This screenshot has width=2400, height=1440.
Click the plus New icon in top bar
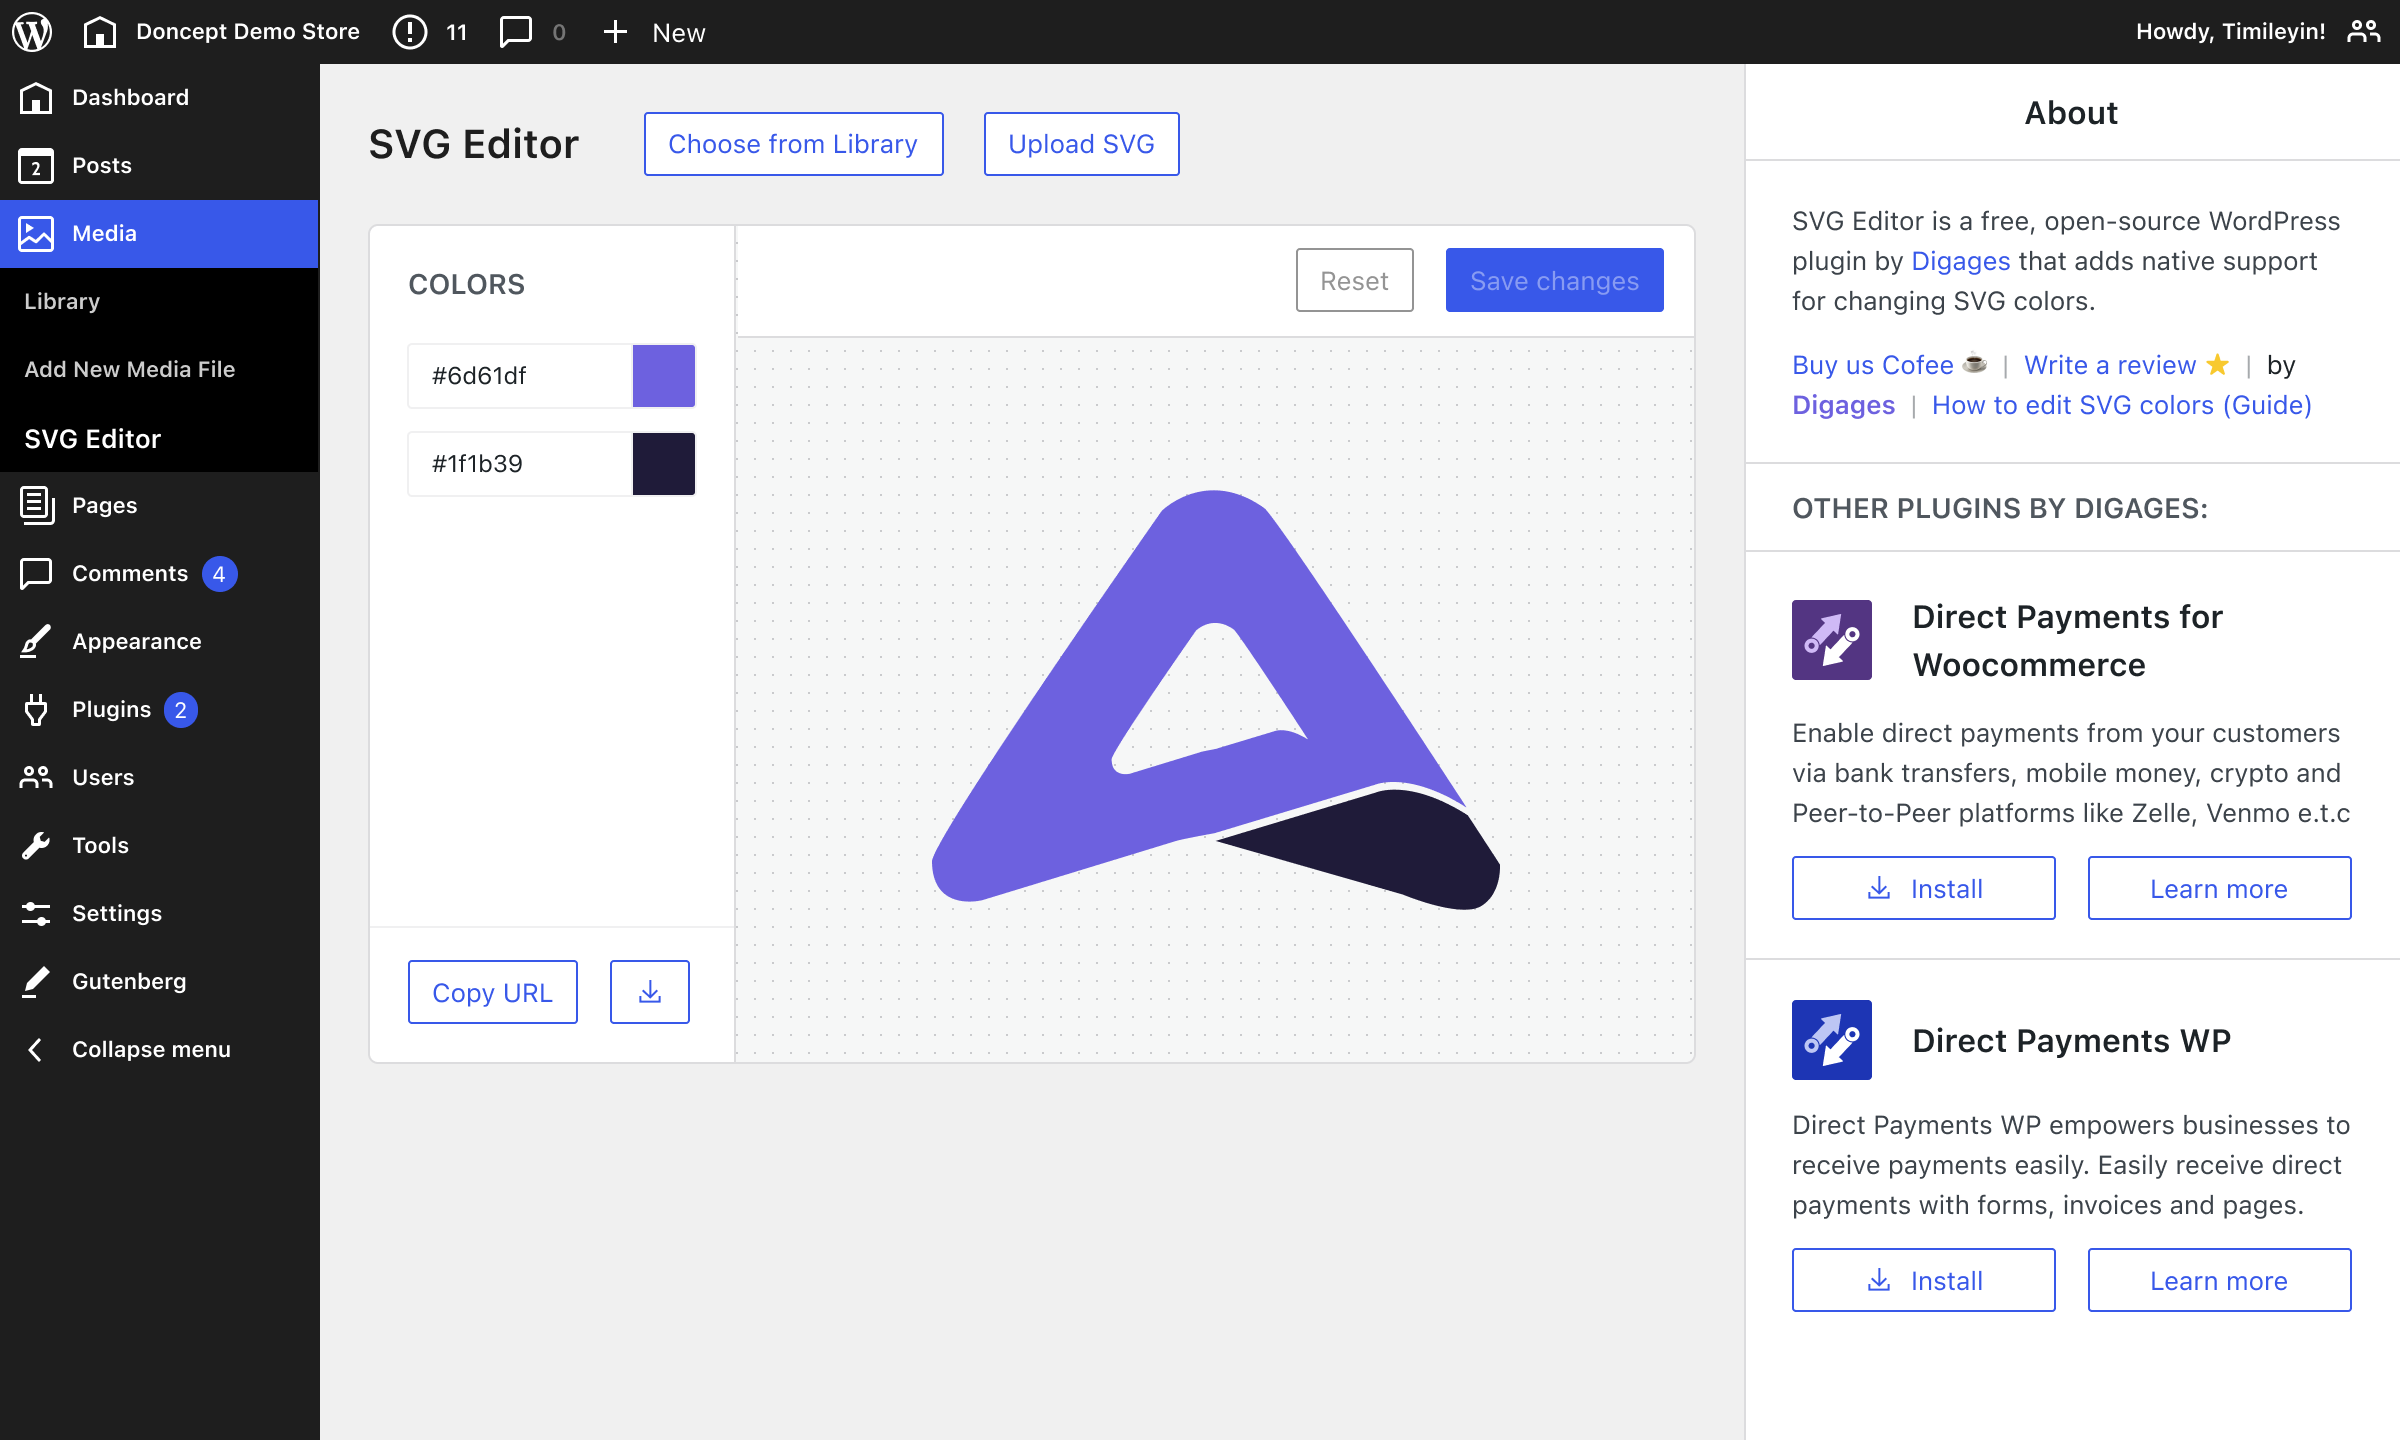coord(615,32)
